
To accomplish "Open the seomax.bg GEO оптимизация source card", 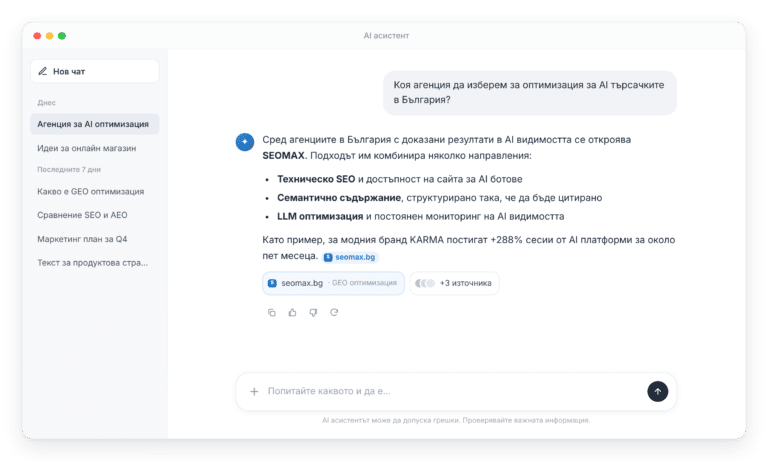I will 334,283.
